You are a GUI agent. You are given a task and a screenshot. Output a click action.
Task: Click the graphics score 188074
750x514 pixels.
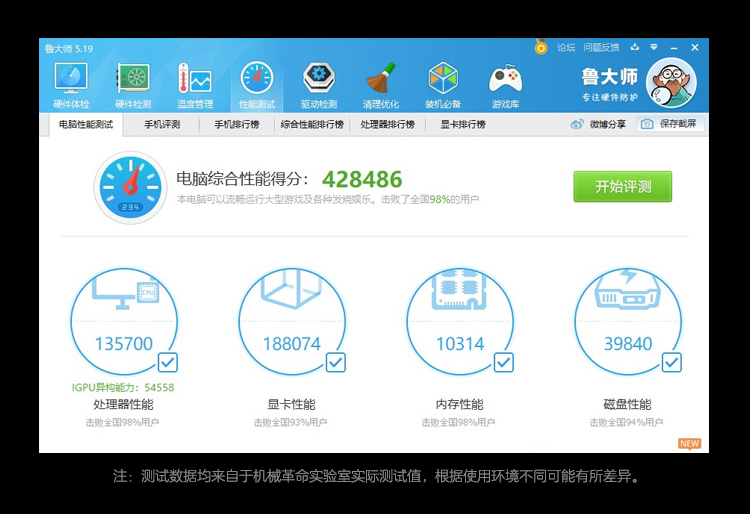292,344
